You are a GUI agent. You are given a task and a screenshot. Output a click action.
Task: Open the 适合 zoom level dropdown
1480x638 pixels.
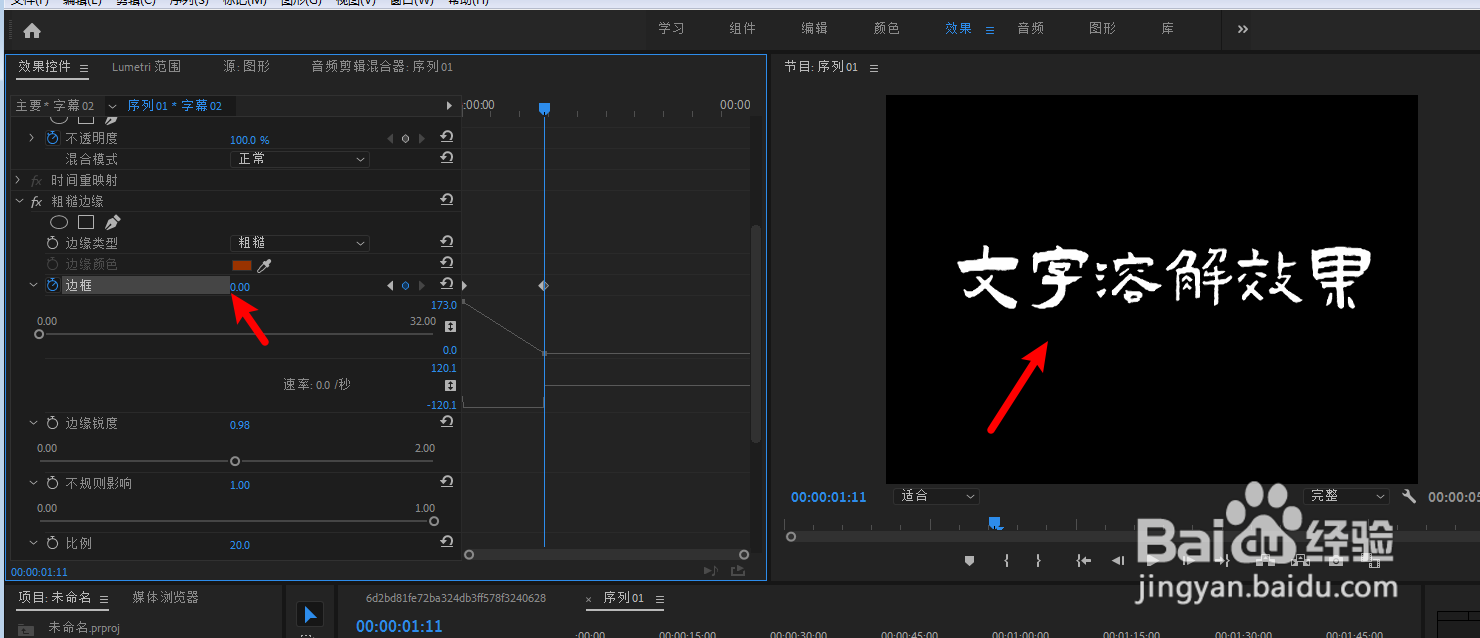[x=936, y=496]
